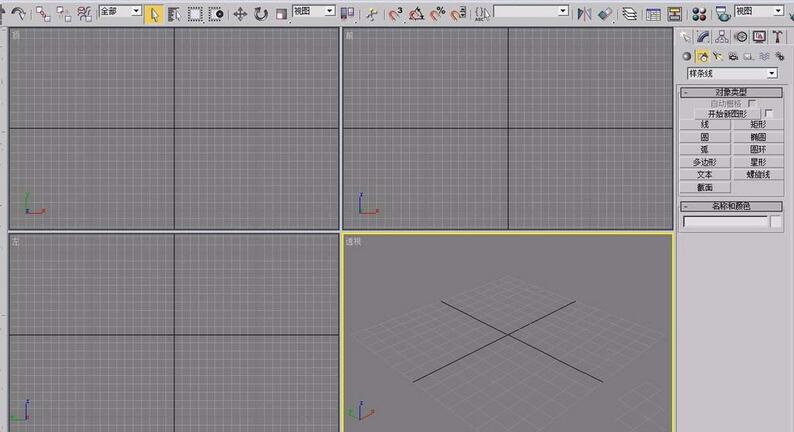Toggle the 开始新图形 checkbox

[769, 113]
